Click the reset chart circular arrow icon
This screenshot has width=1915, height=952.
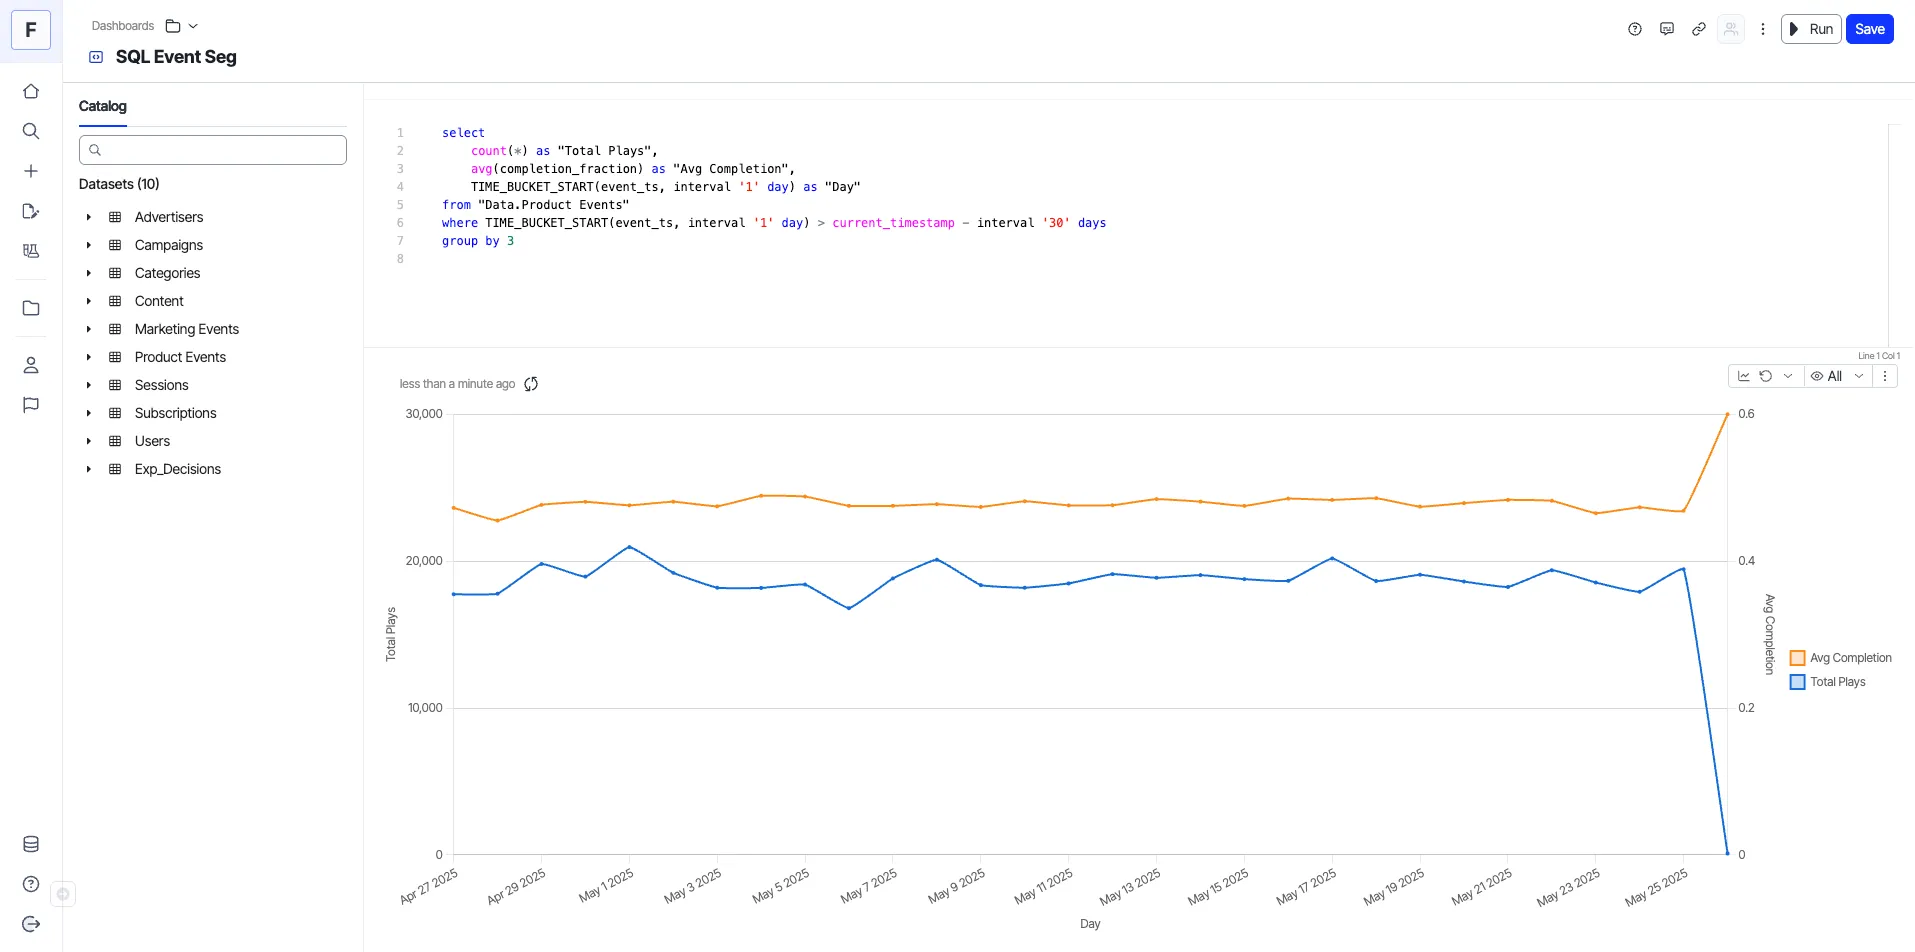click(1766, 376)
